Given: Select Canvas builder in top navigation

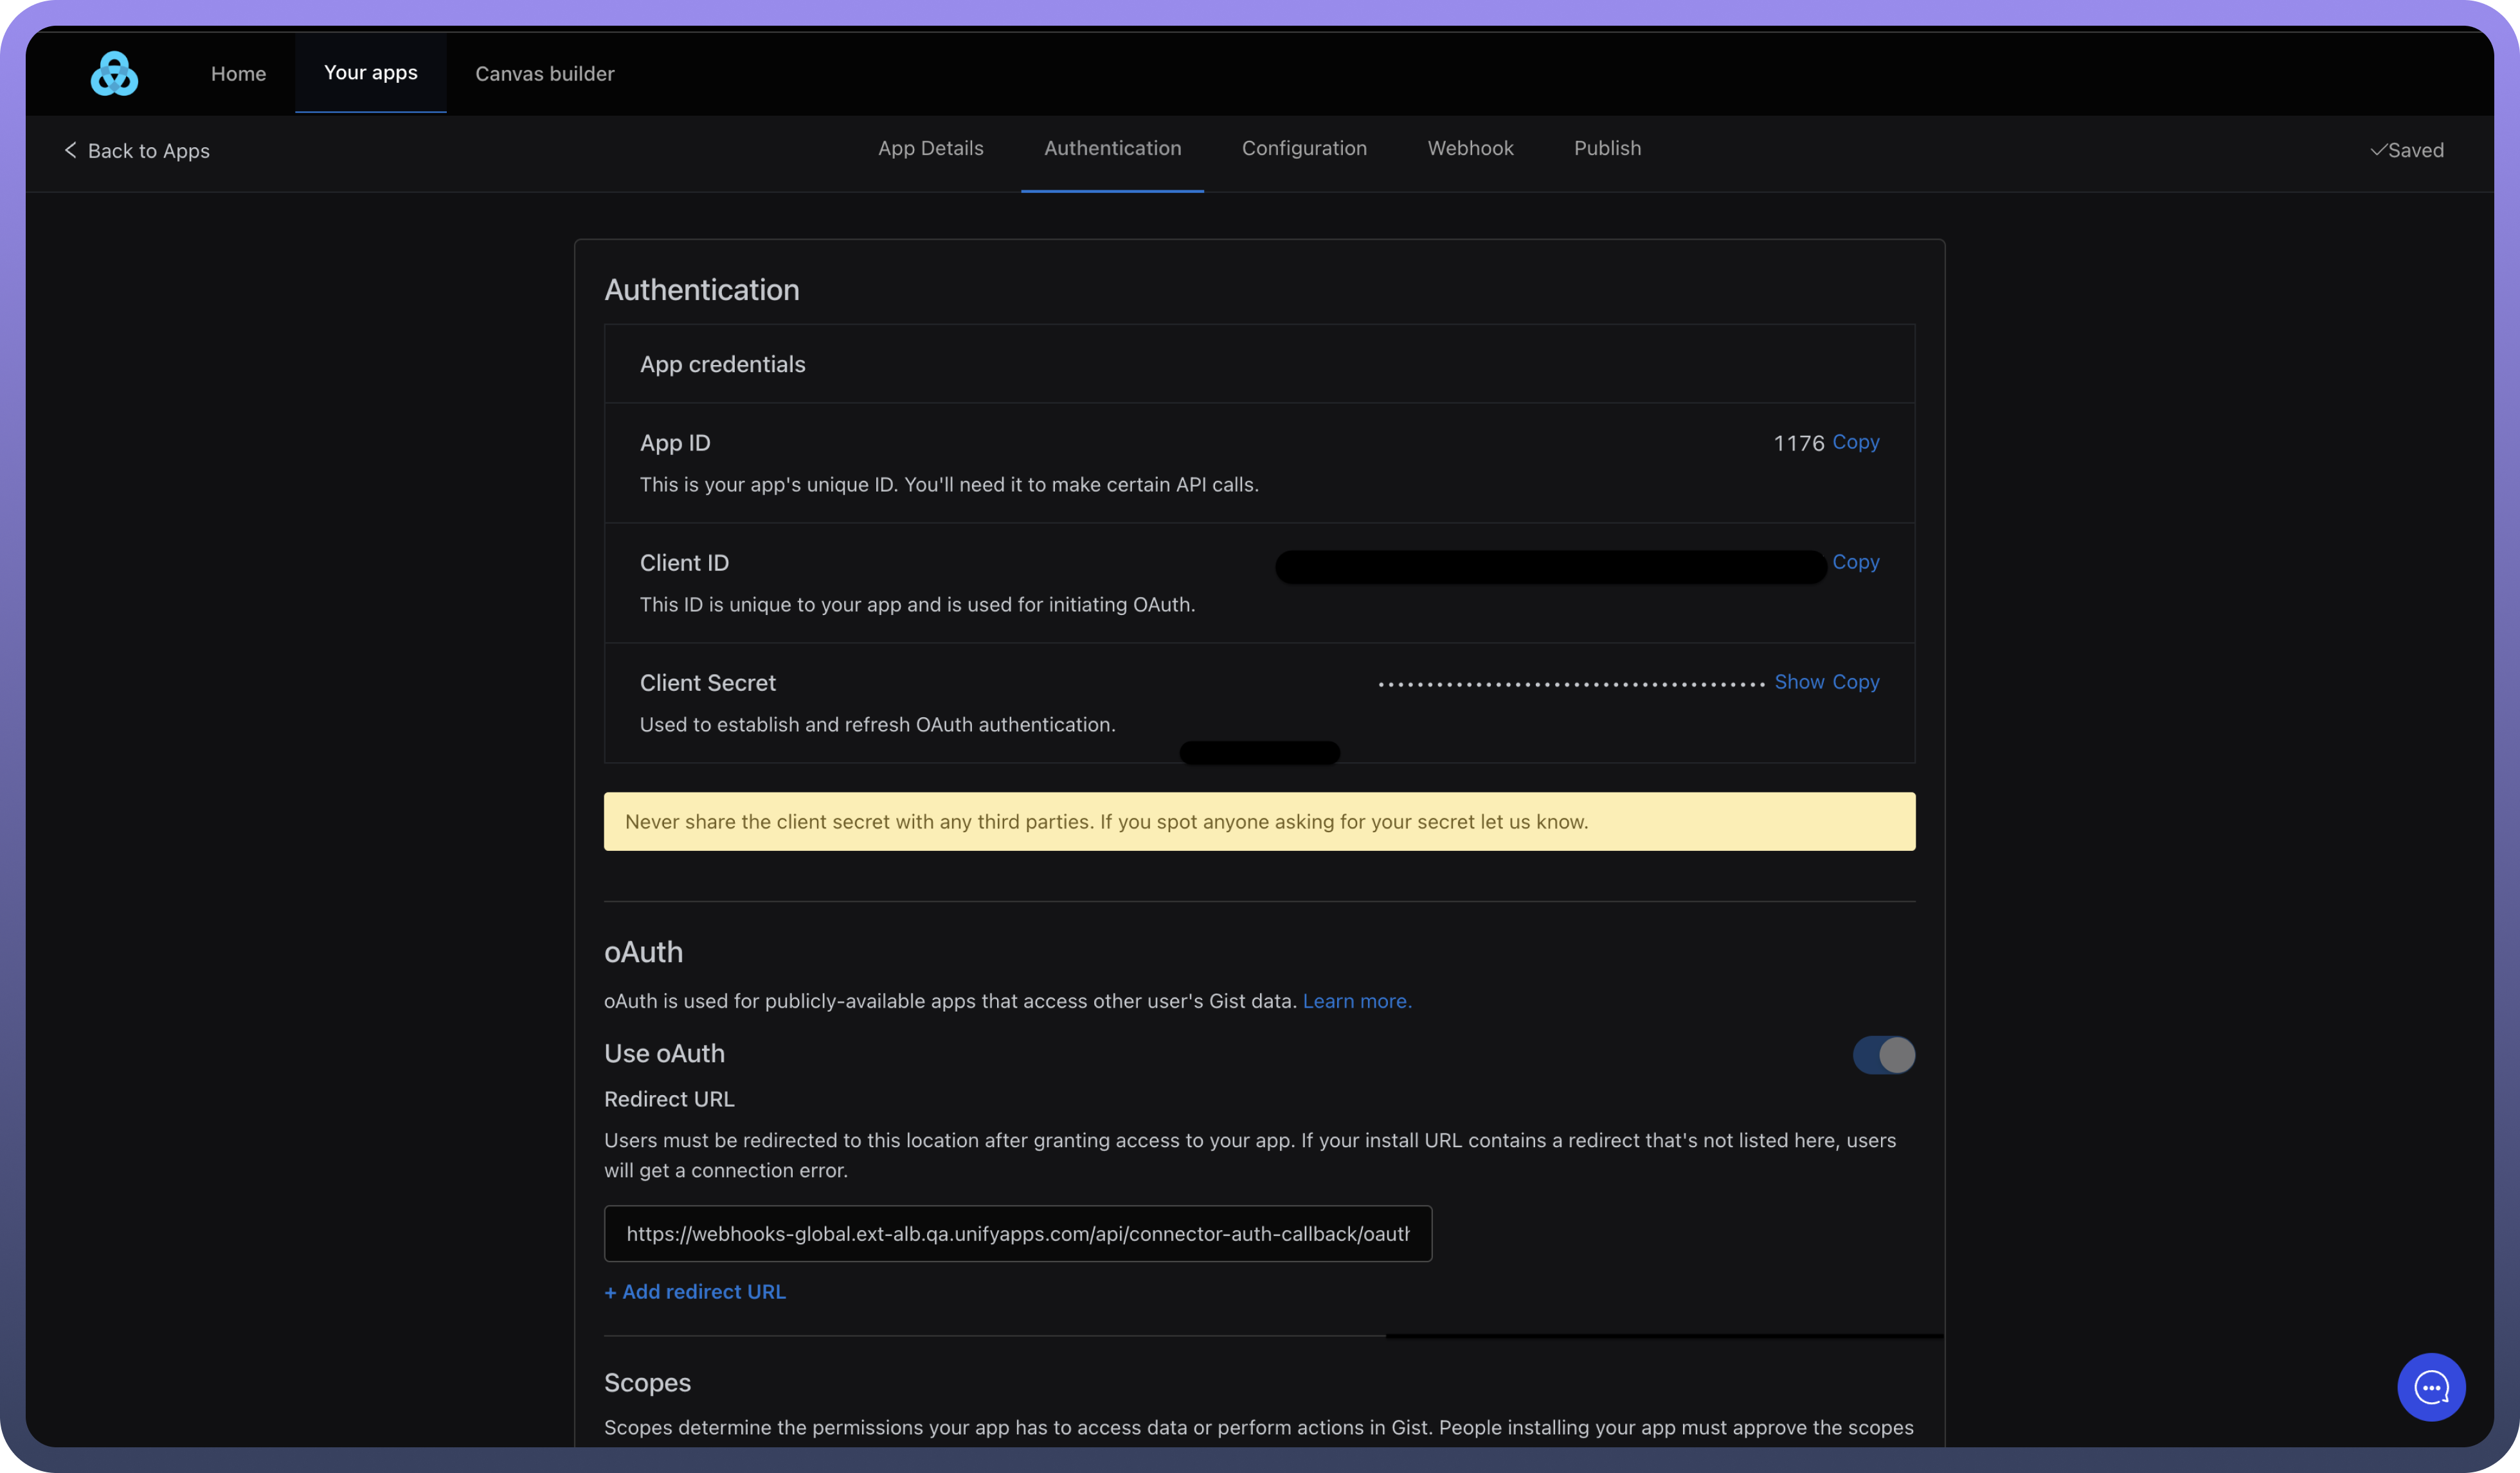Looking at the screenshot, I should coord(544,74).
